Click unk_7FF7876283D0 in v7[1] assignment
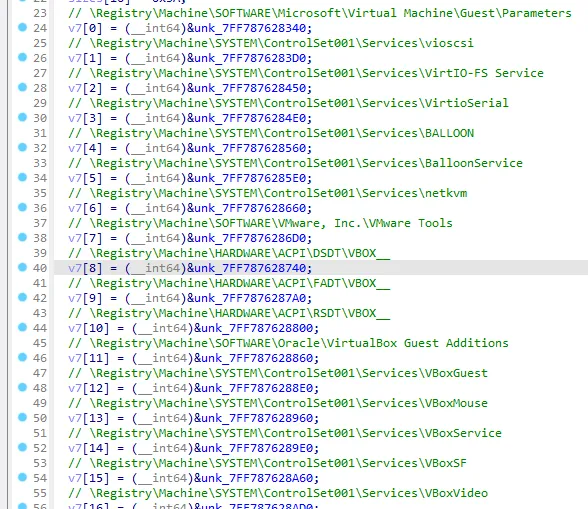Image resolution: width=588 pixels, height=509 pixels. (250, 58)
